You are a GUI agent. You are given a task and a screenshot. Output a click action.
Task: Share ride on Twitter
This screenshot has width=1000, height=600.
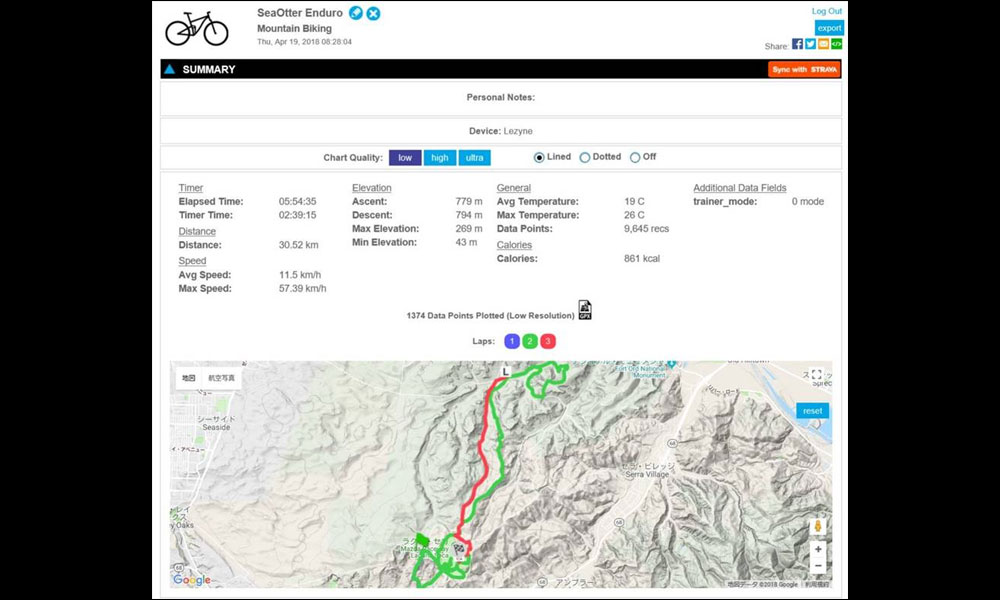coord(810,43)
